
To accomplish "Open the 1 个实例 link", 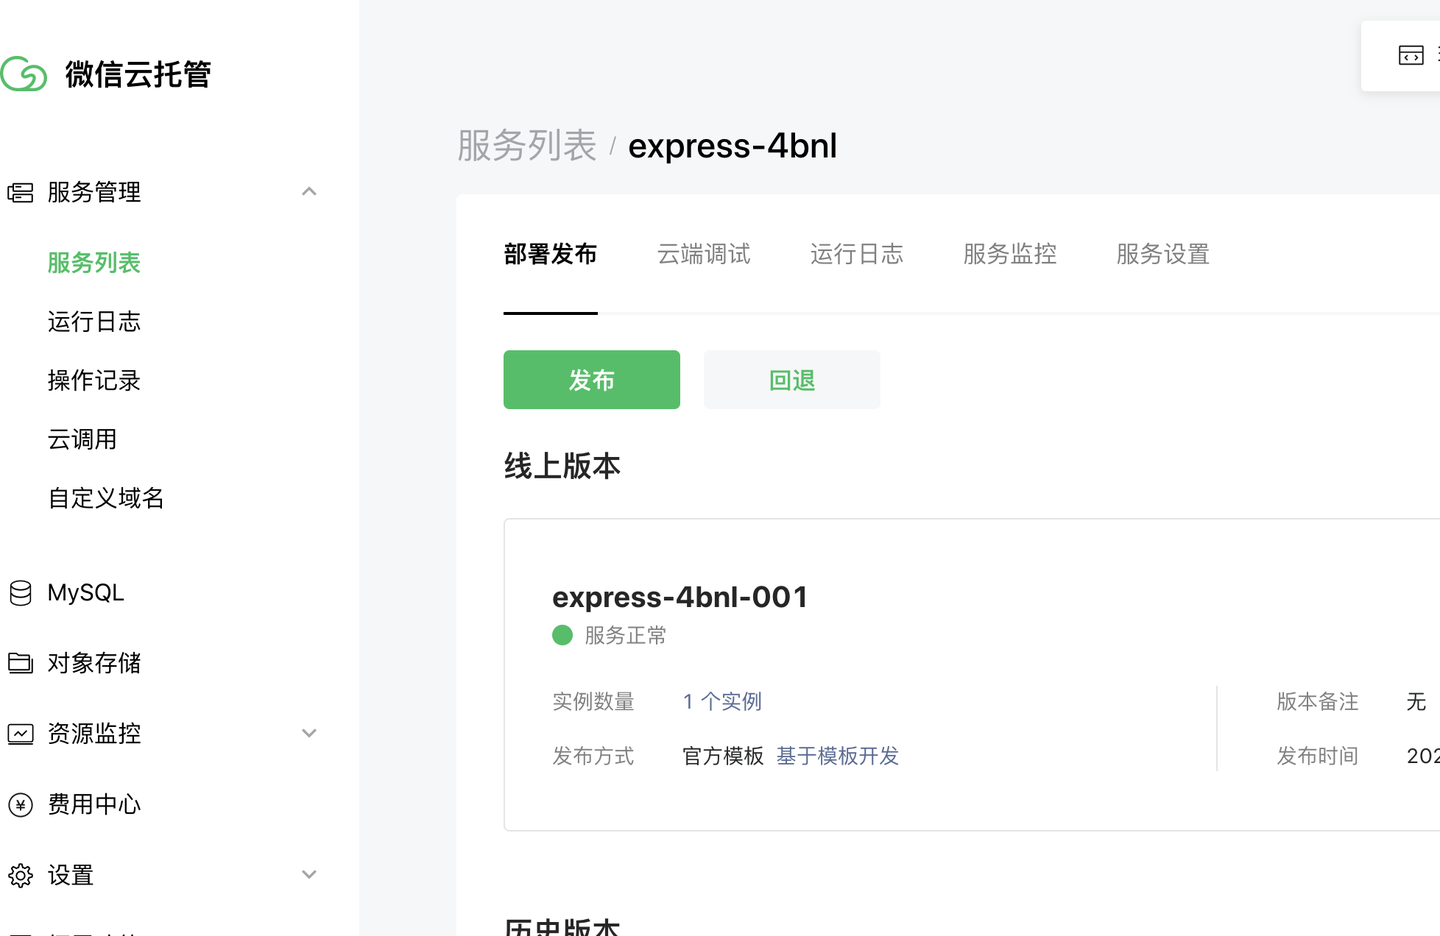I will click(723, 702).
